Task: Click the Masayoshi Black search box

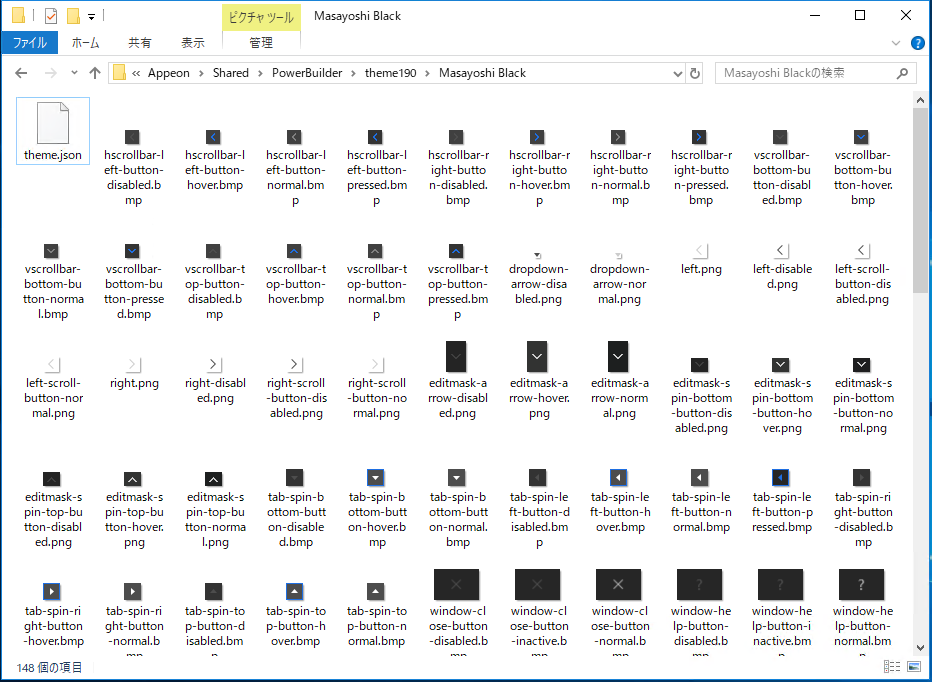Action: pyautogui.click(x=805, y=73)
